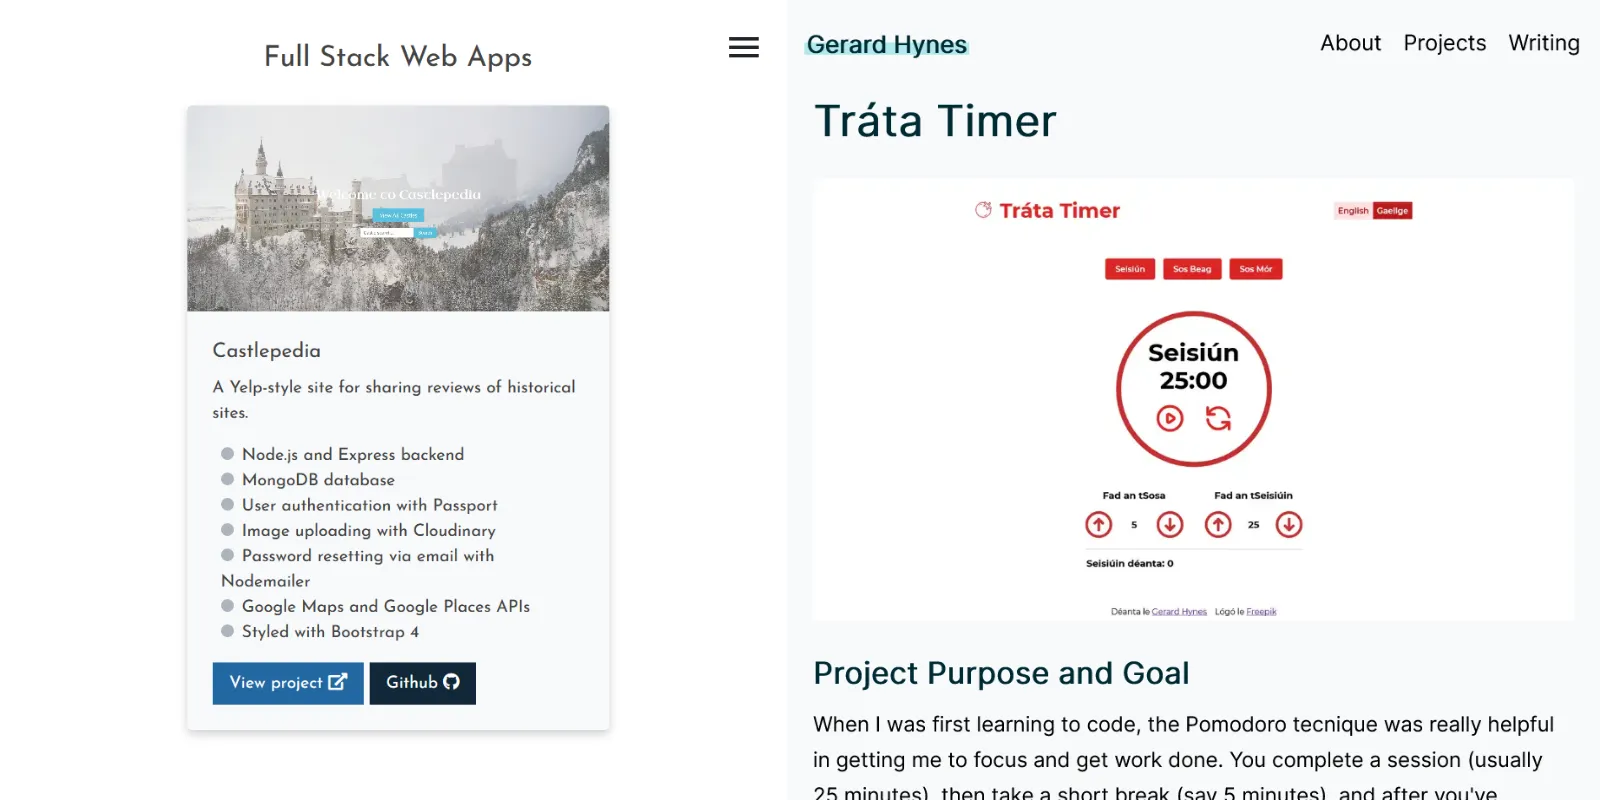This screenshot has width=1600, height=800.
Task: Switch language to English
Action: [1353, 211]
